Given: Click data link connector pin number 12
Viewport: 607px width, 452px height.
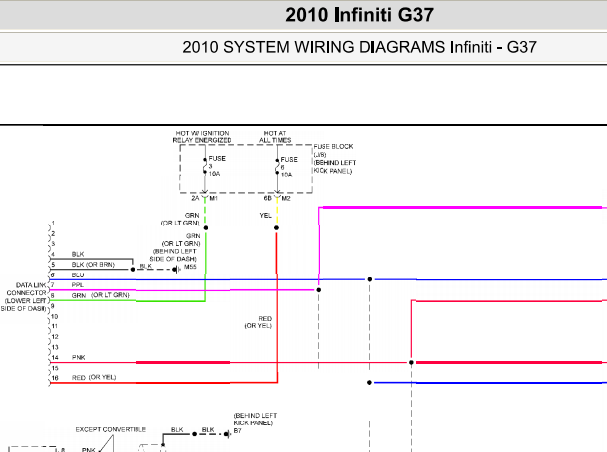Looking at the screenshot, I should pyautogui.click(x=55, y=337).
